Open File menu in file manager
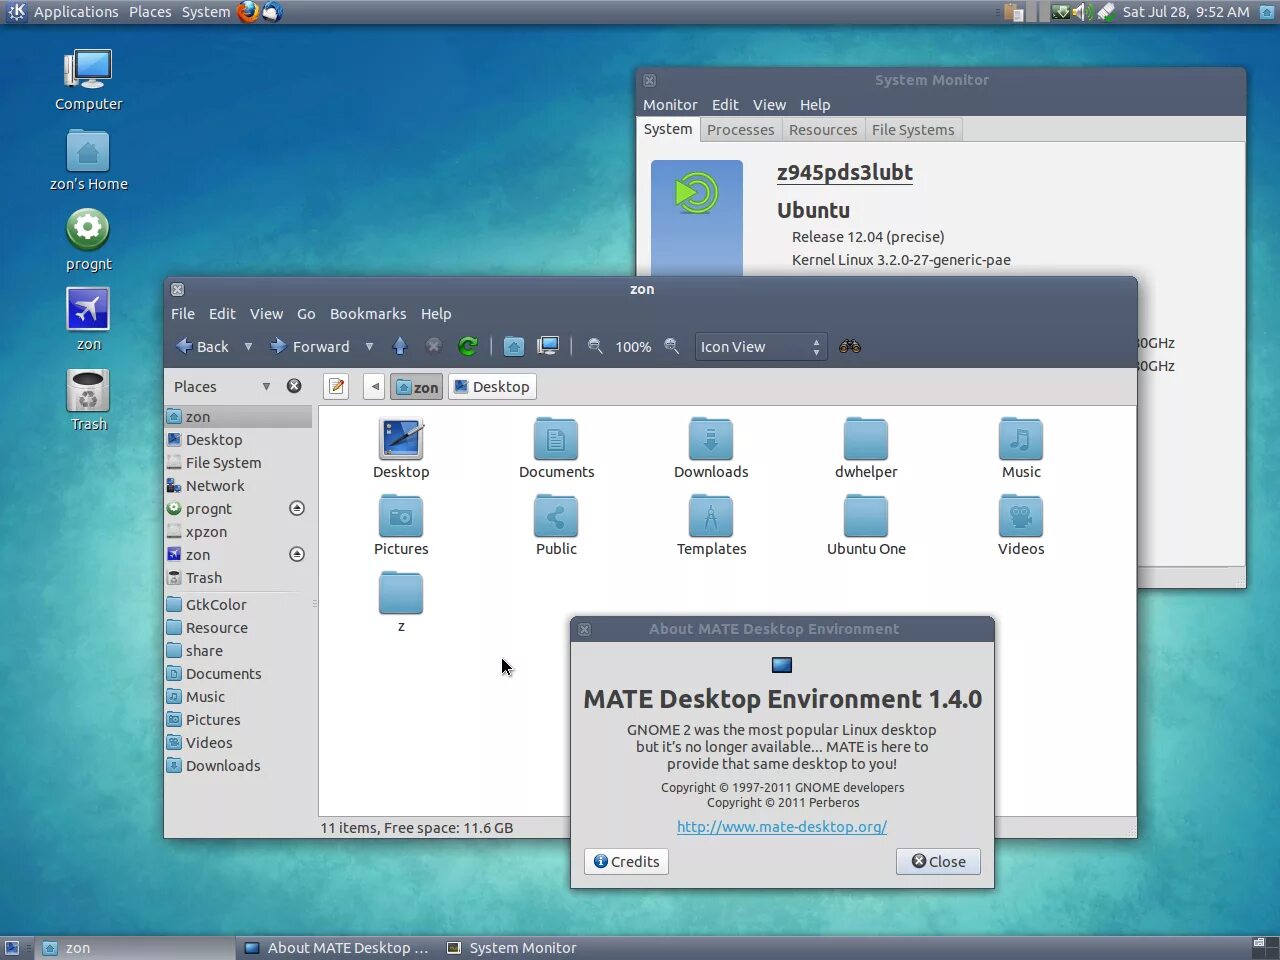This screenshot has width=1280, height=960. 183,313
